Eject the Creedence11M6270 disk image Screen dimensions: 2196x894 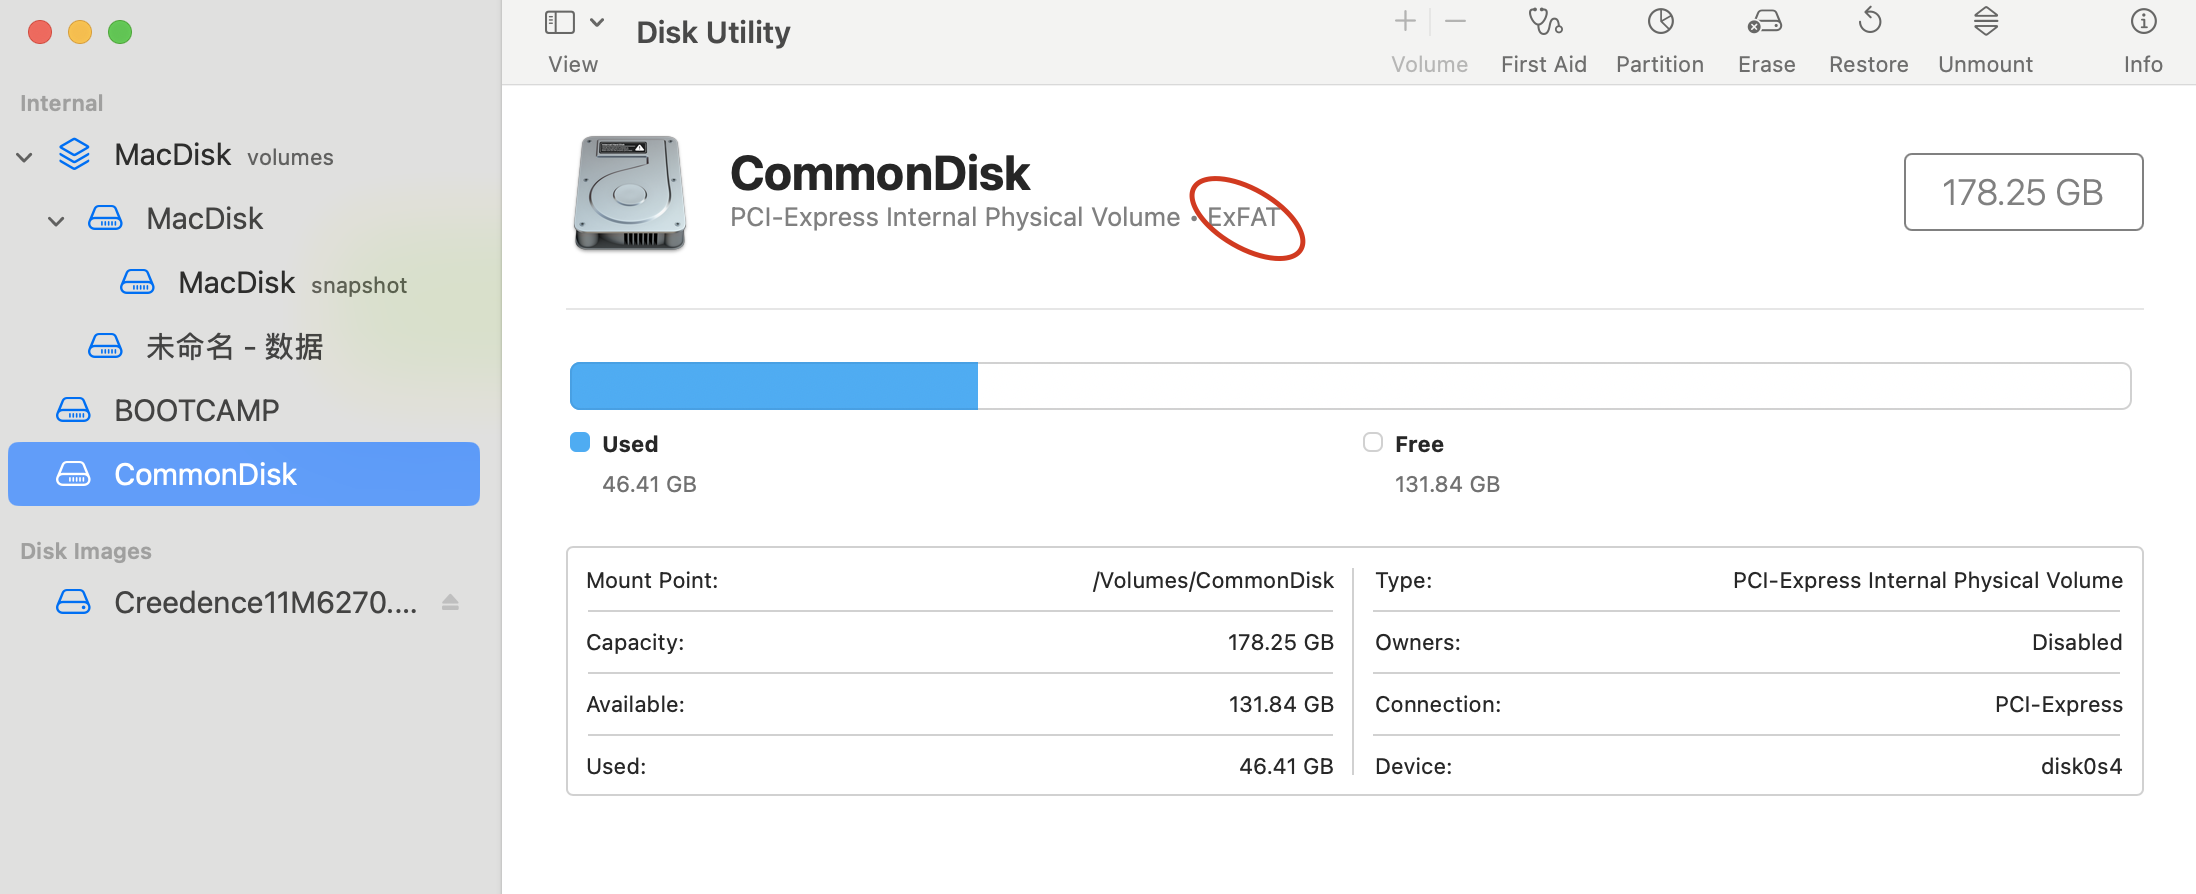pos(450,601)
